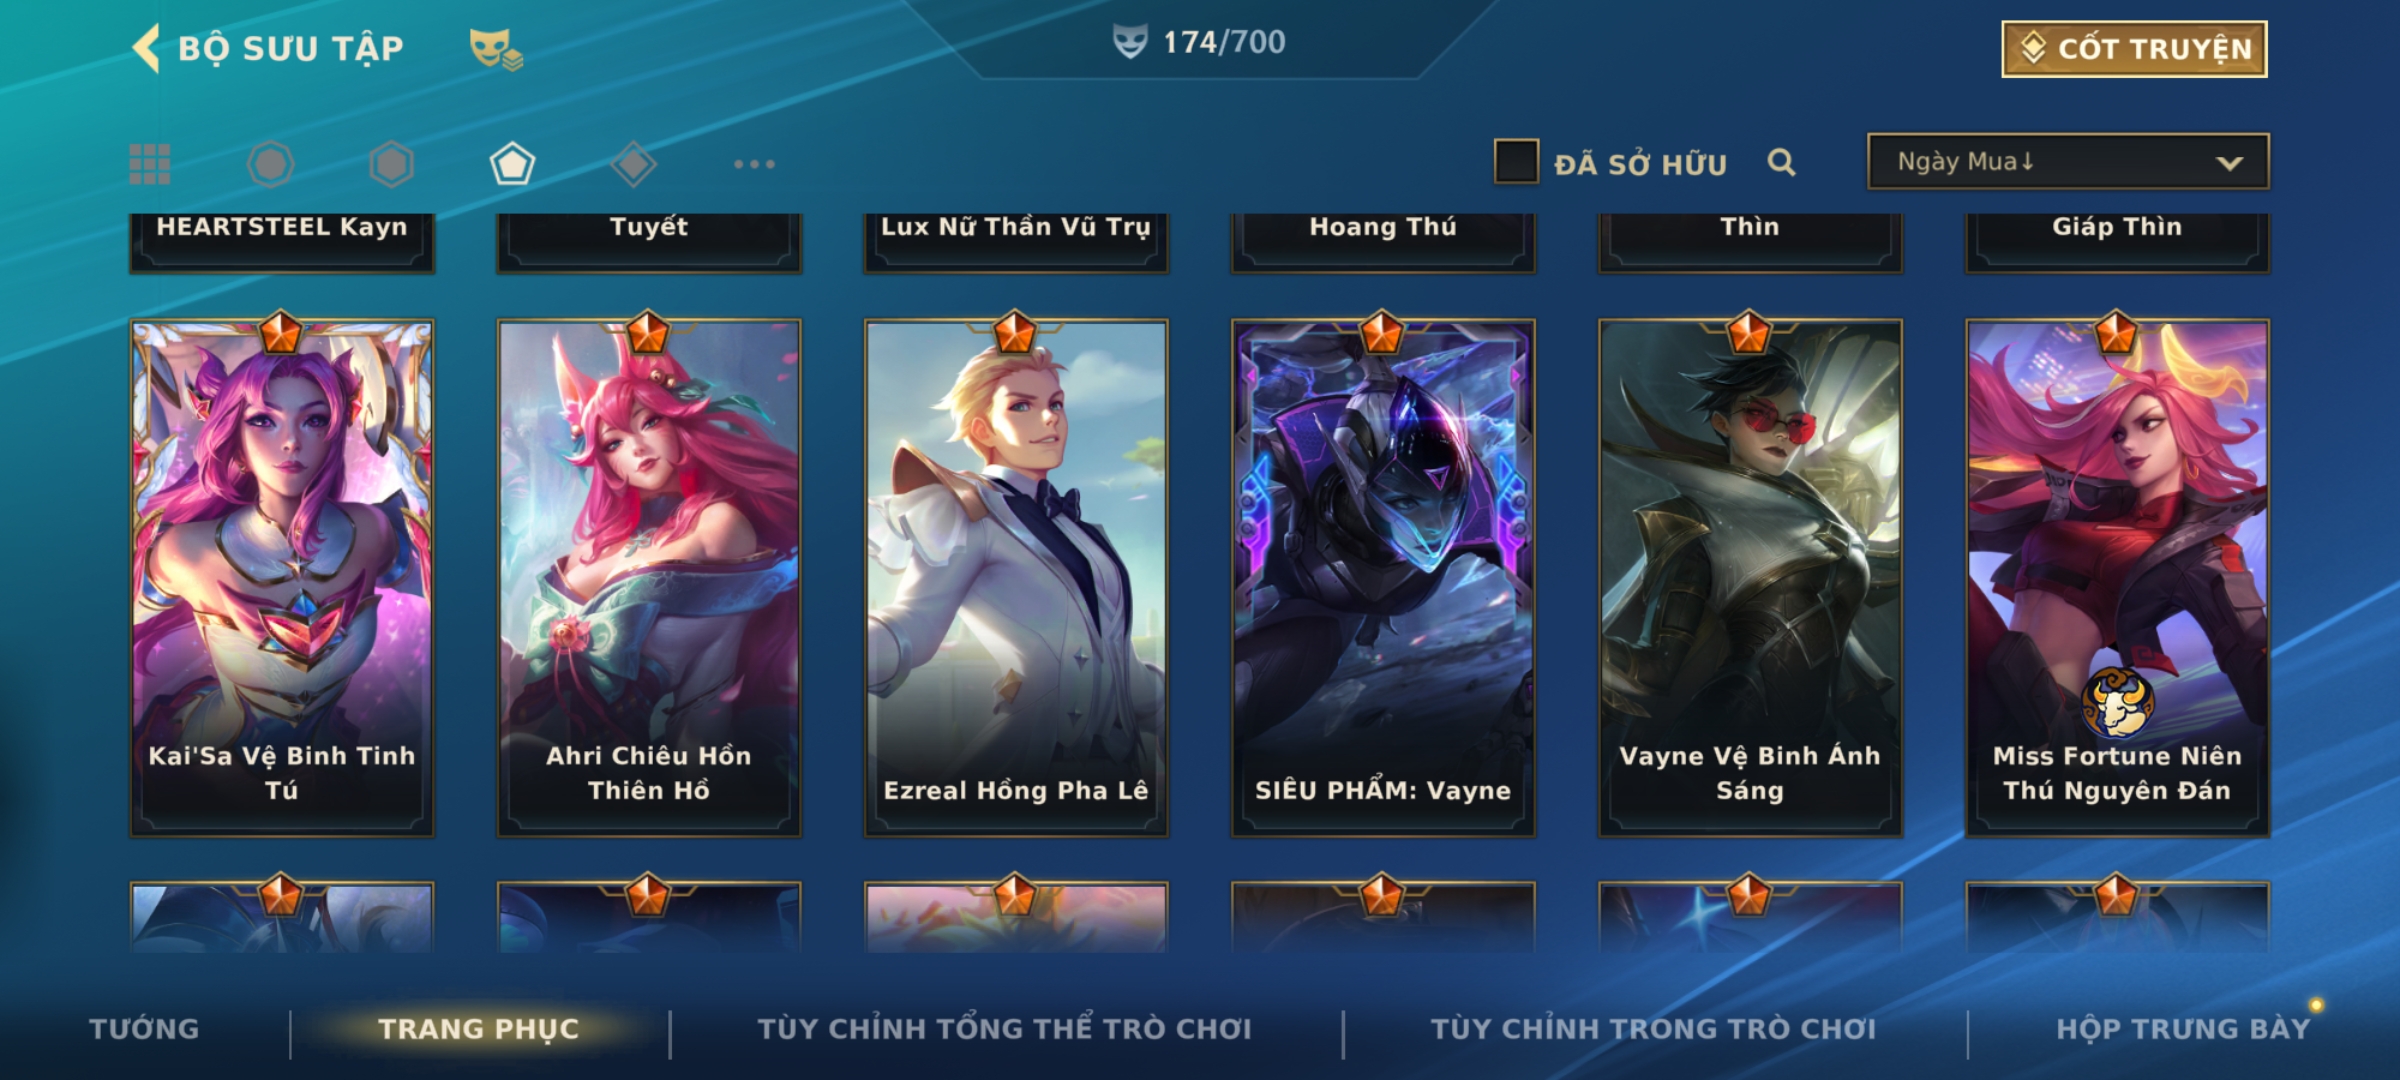
Task: Open the mask and coins shop icon
Action: (x=497, y=49)
